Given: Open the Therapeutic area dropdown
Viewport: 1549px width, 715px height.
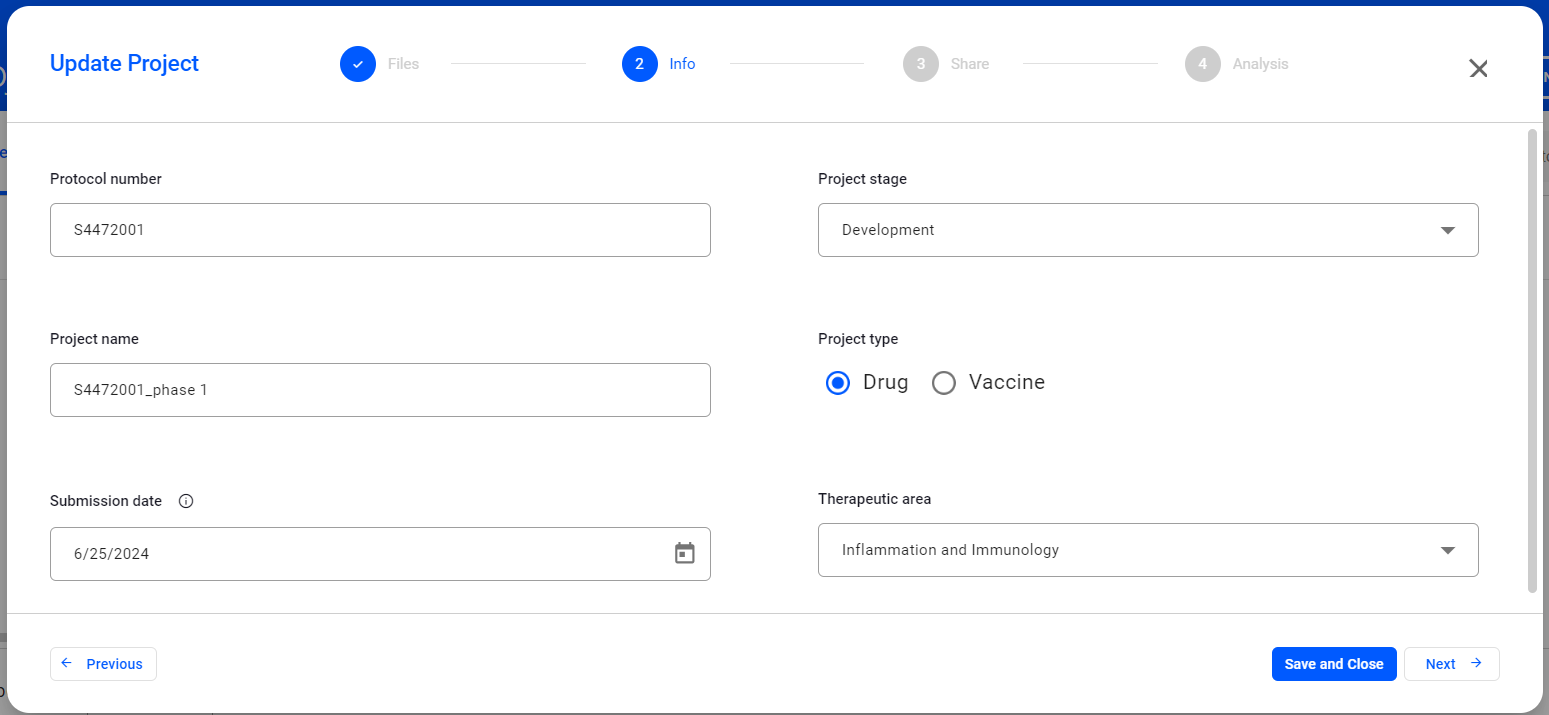Looking at the screenshot, I should tap(1147, 549).
